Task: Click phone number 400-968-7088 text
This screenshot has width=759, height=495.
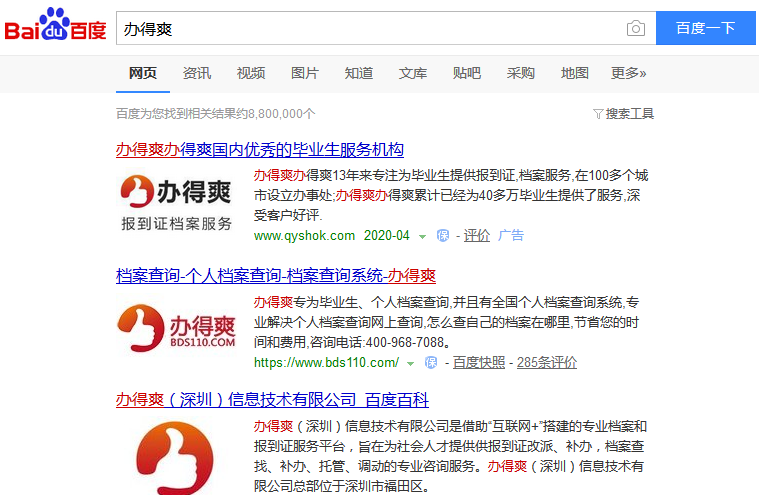Action: (x=405, y=343)
